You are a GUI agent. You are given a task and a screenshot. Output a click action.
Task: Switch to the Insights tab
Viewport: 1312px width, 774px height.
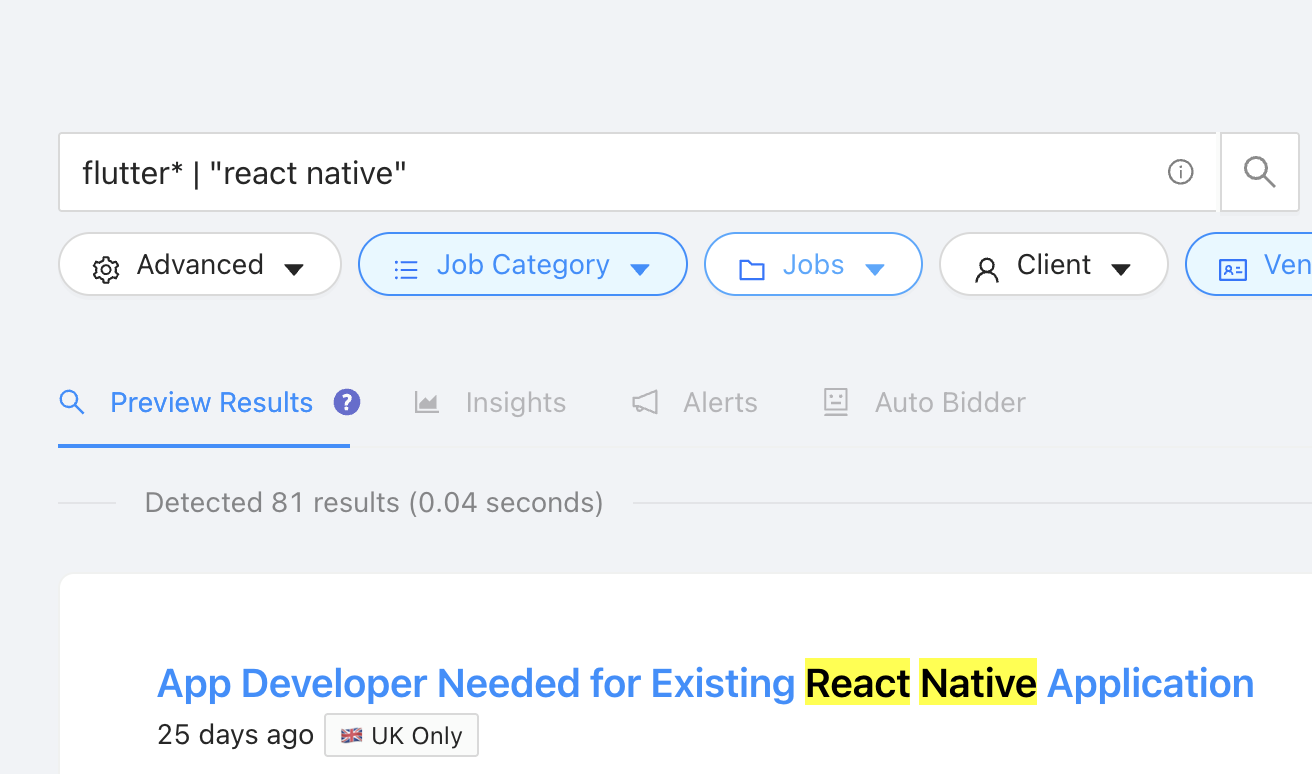coord(515,402)
